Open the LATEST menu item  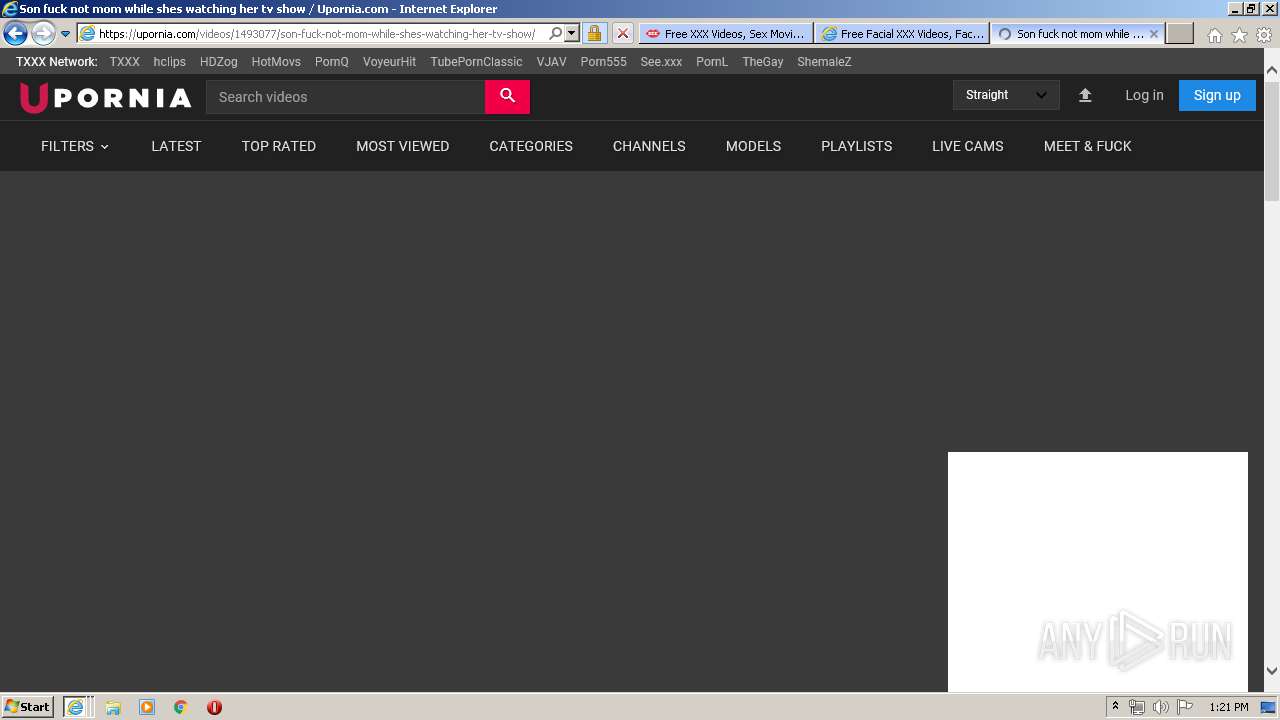tap(176, 146)
